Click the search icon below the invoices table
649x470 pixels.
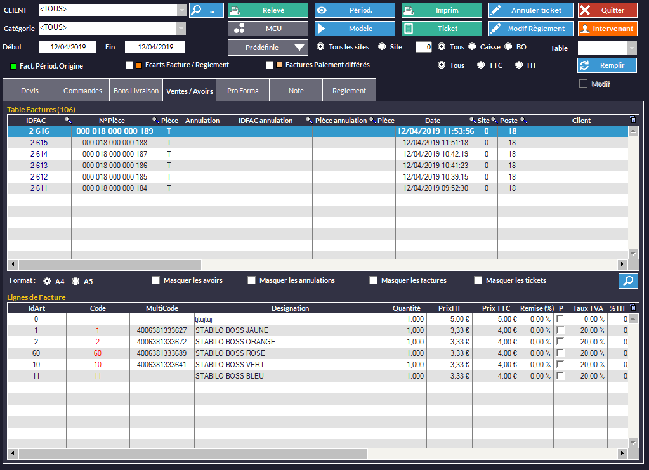tap(627, 281)
